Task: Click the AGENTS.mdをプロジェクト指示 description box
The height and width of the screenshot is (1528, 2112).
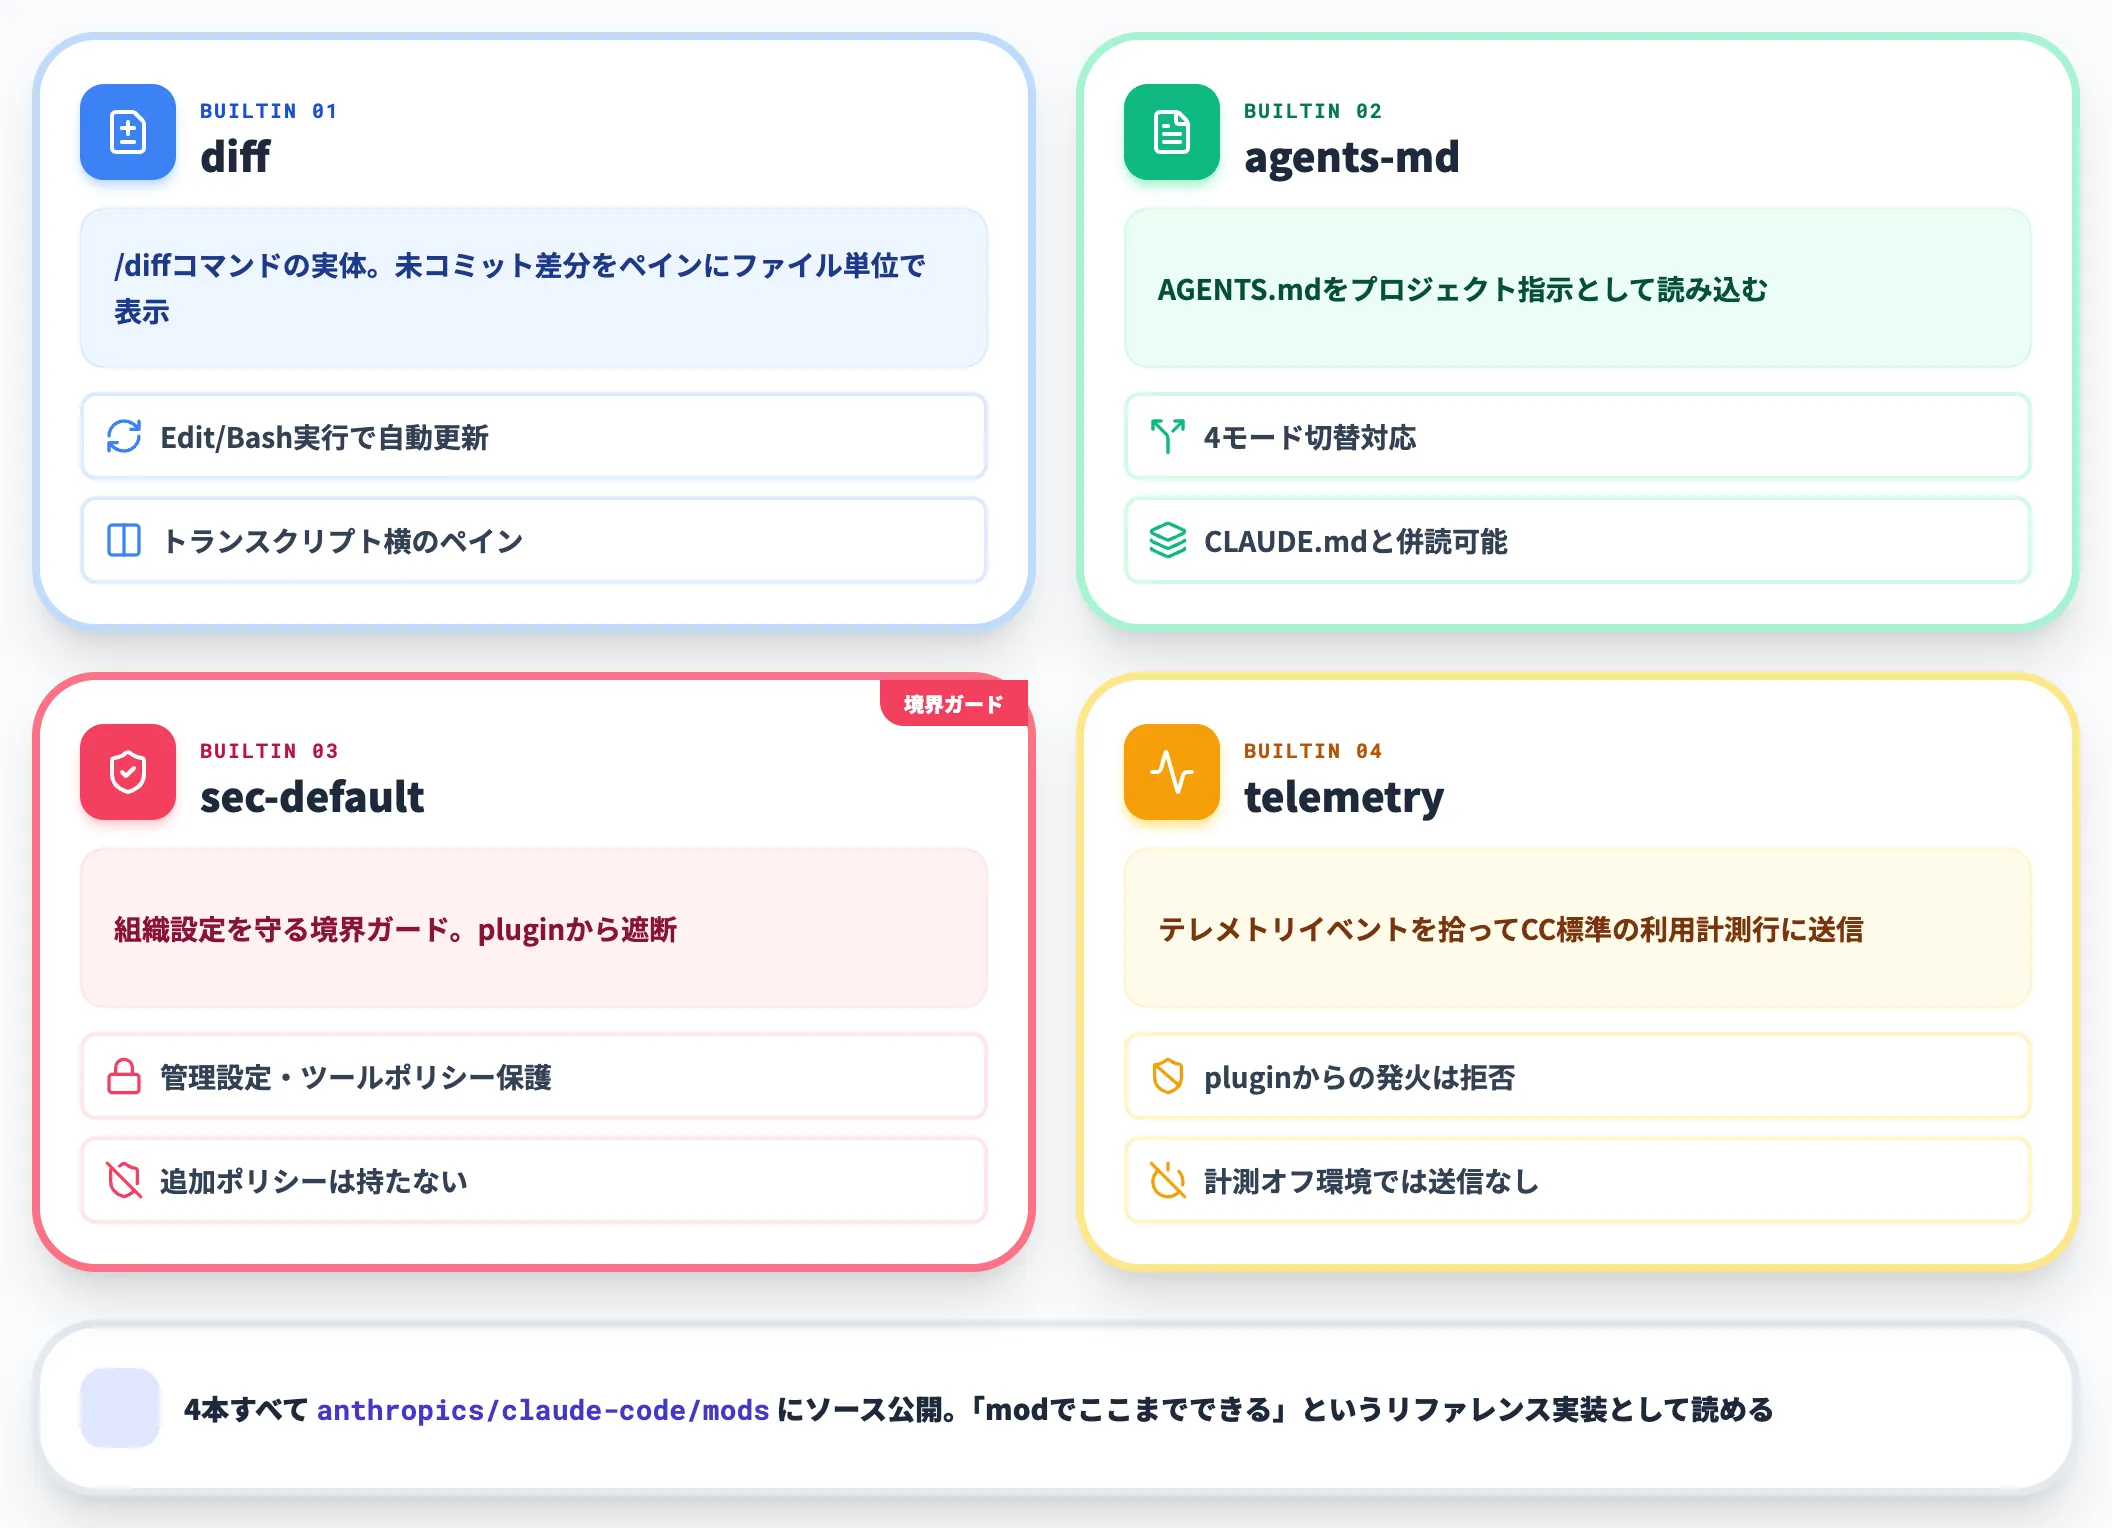Action: tap(1578, 288)
